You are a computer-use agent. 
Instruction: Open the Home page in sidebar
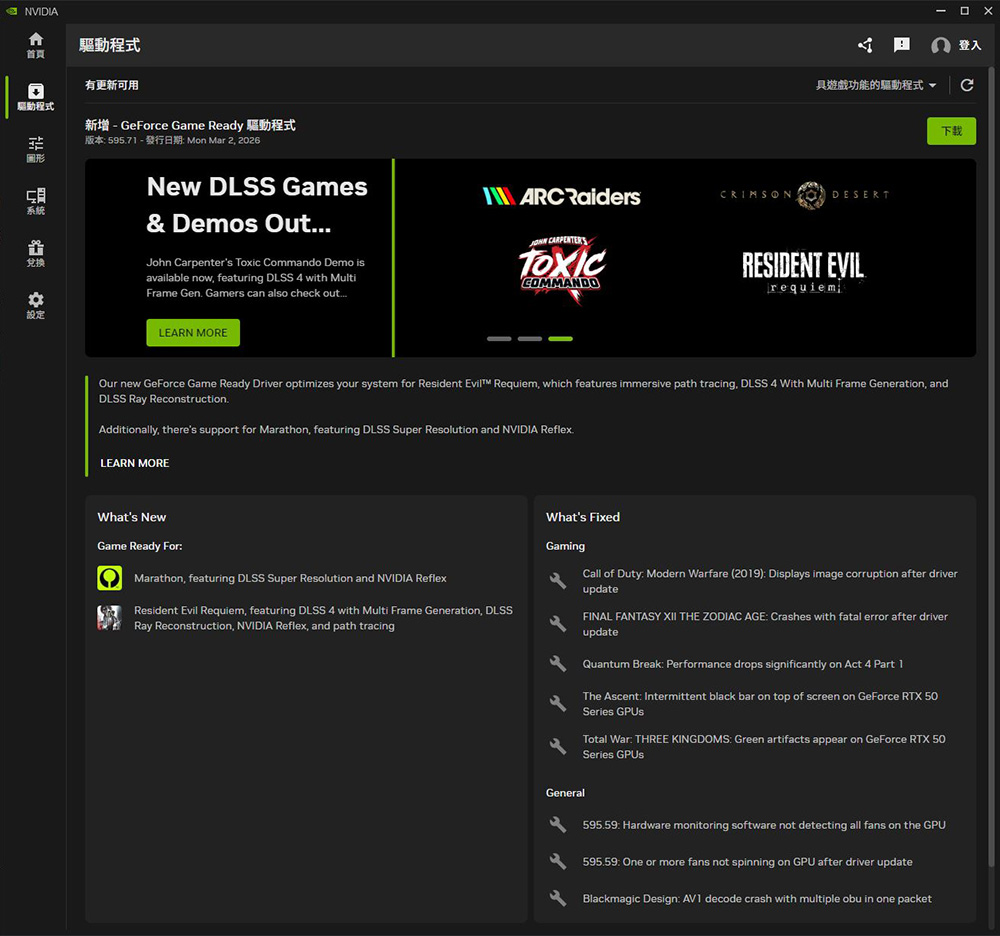coord(36,45)
